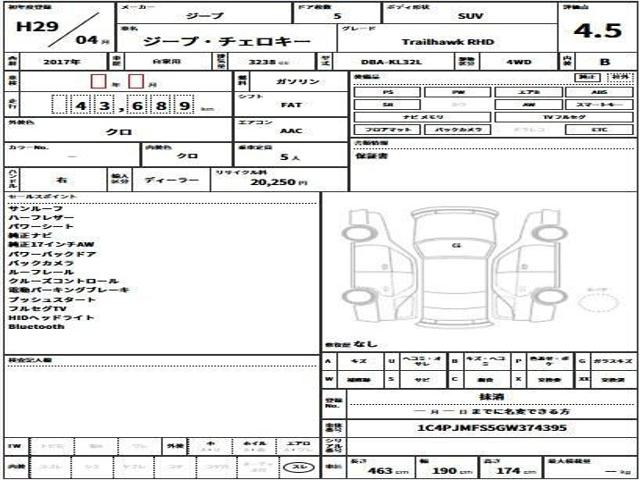Image resolution: width=640 pixels, height=480 pixels.
Task: Click the fuel type ガソリン
Action: [x=298, y=81]
